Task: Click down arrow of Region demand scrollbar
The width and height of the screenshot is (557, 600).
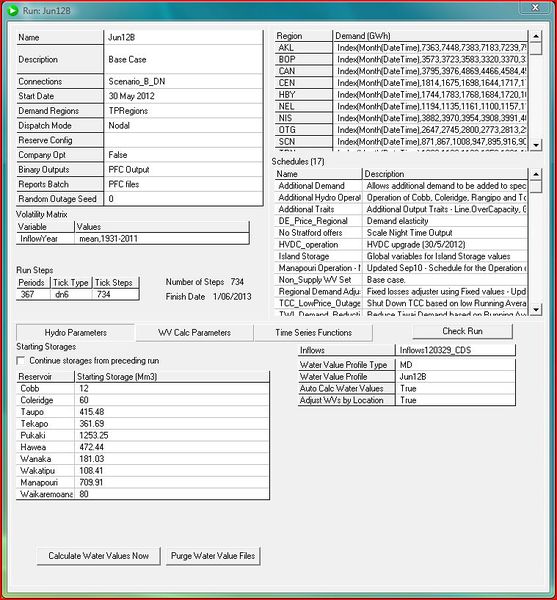Action: pyautogui.click(x=536, y=145)
